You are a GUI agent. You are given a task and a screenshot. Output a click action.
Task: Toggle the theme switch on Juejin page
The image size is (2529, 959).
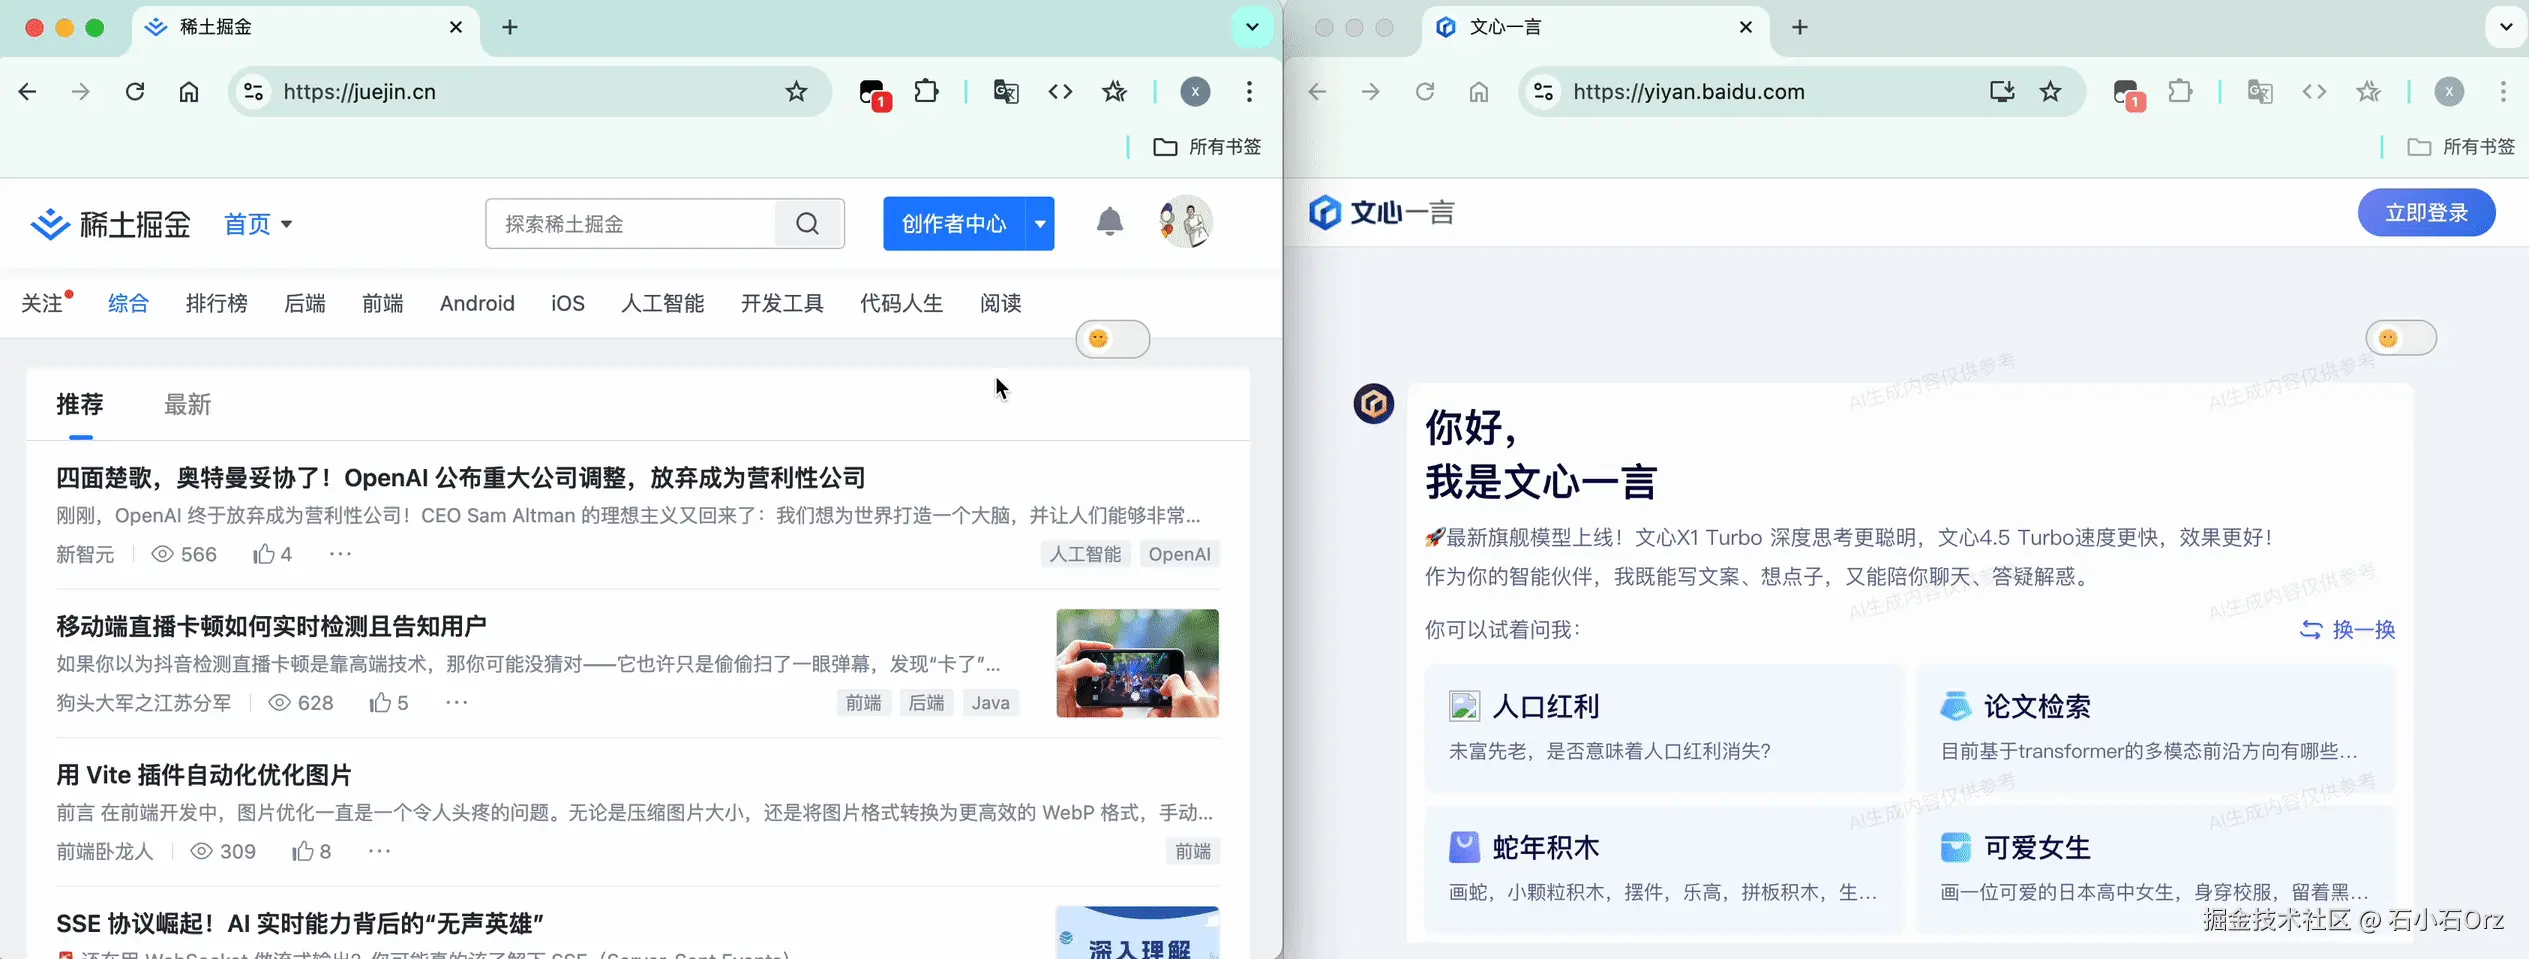(1112, 339)
